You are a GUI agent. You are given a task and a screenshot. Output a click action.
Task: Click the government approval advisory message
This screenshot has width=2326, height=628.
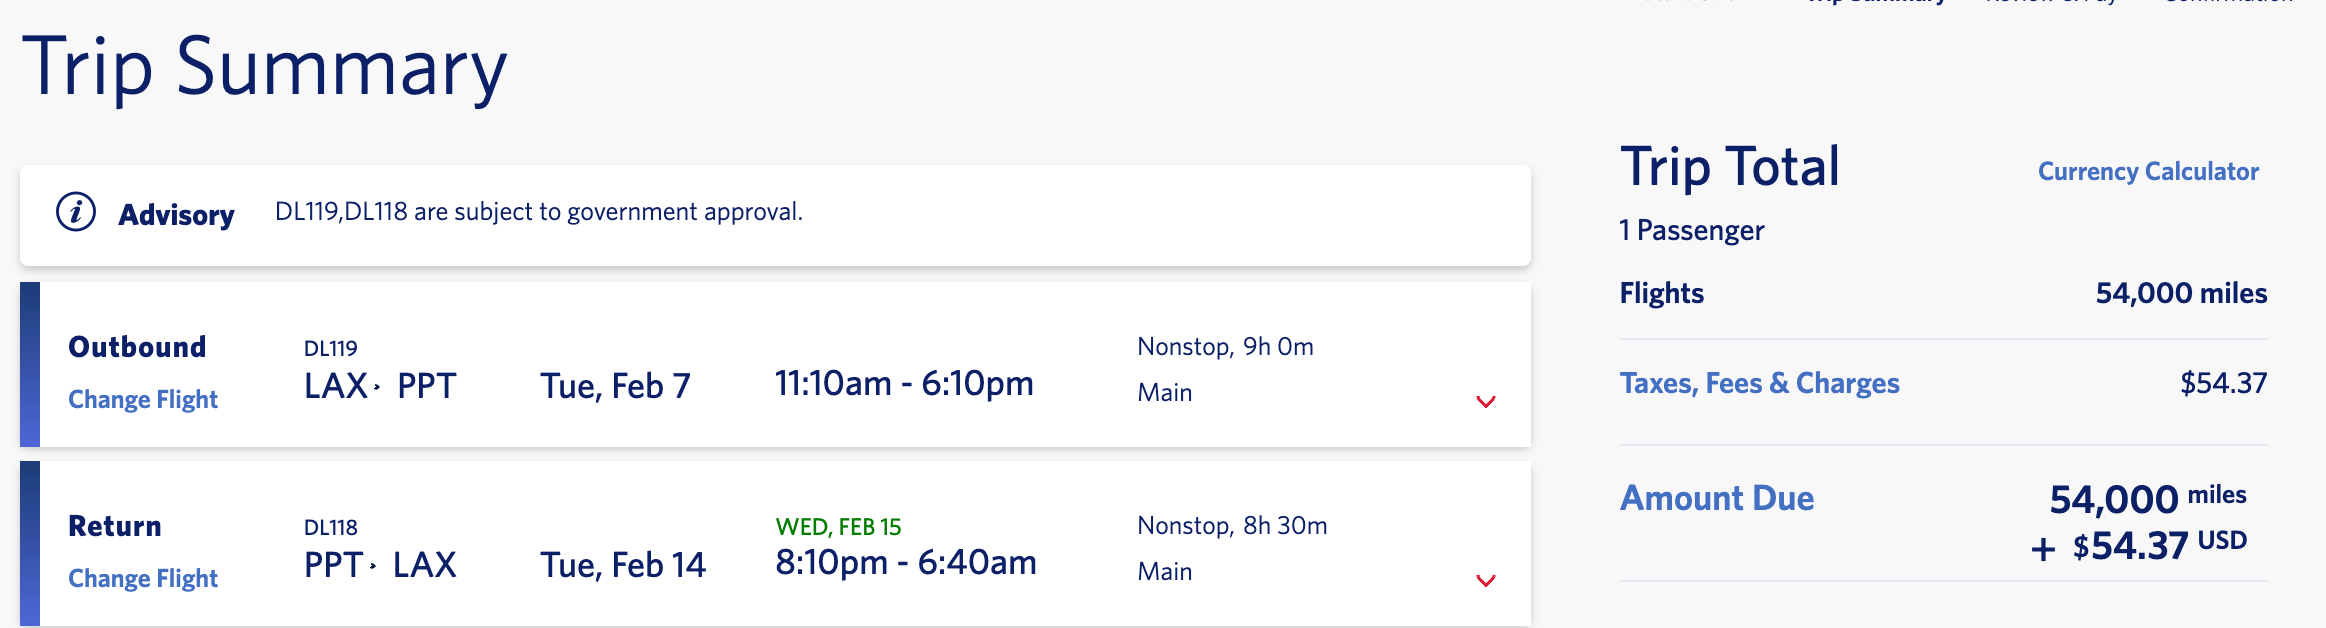pyautogui.click(x=539, y=212)
